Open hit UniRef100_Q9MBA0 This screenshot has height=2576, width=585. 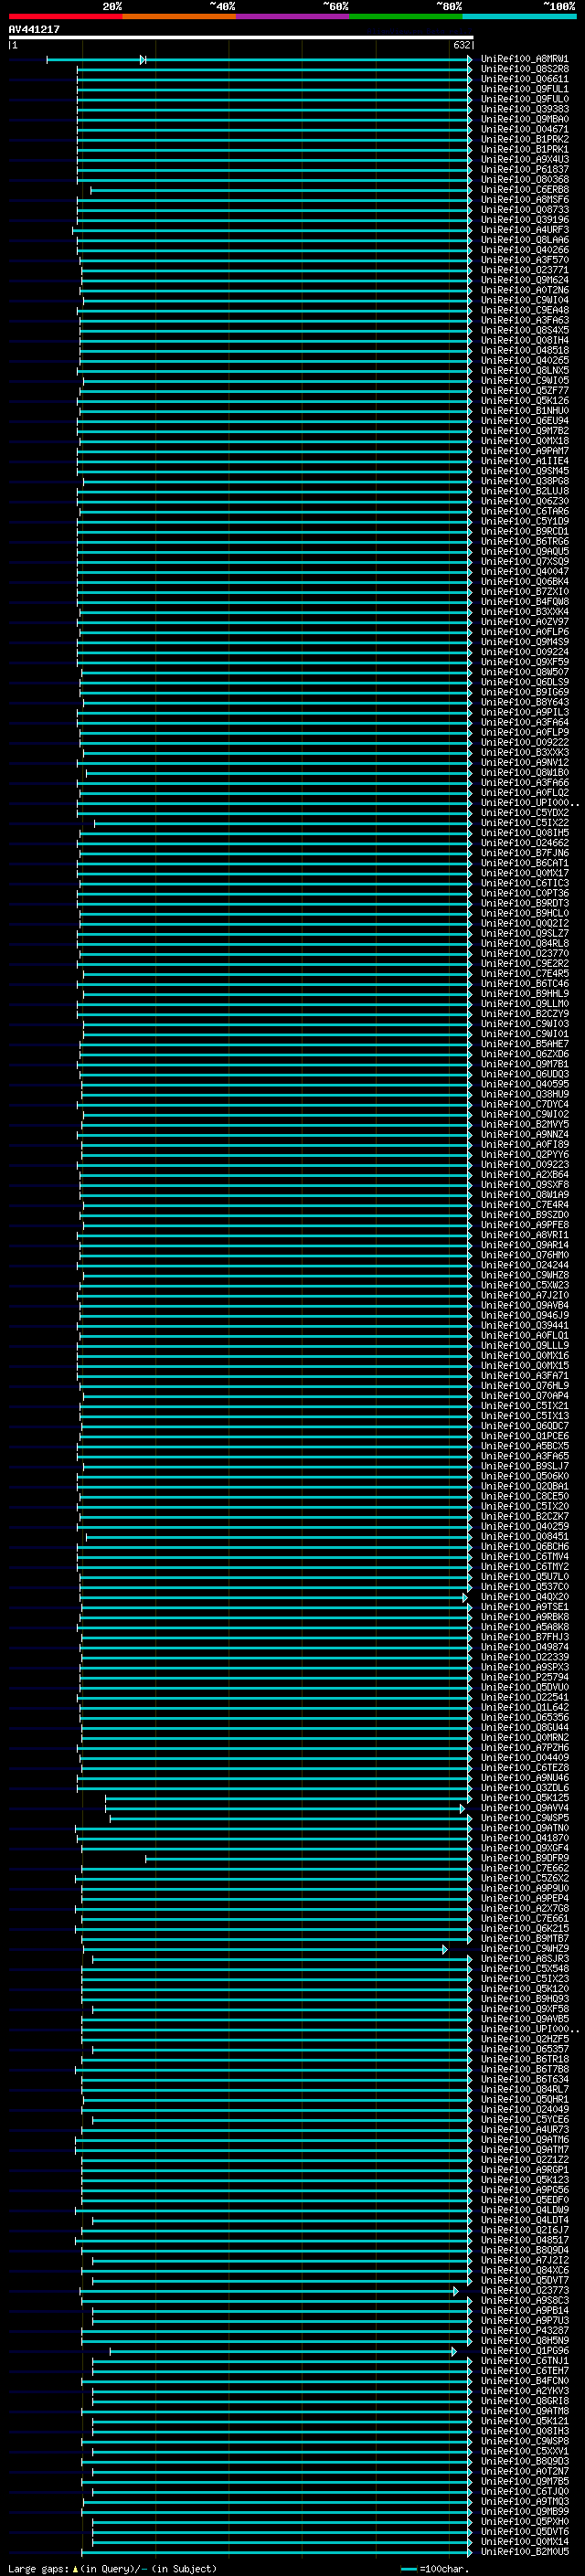click(524, 119)
